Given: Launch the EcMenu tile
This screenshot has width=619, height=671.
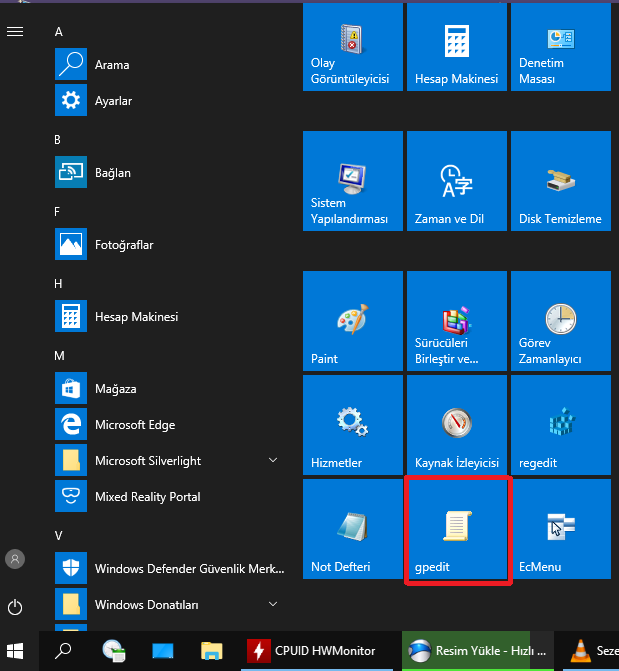Looking at the screenshot, I should tap(561, 529).
